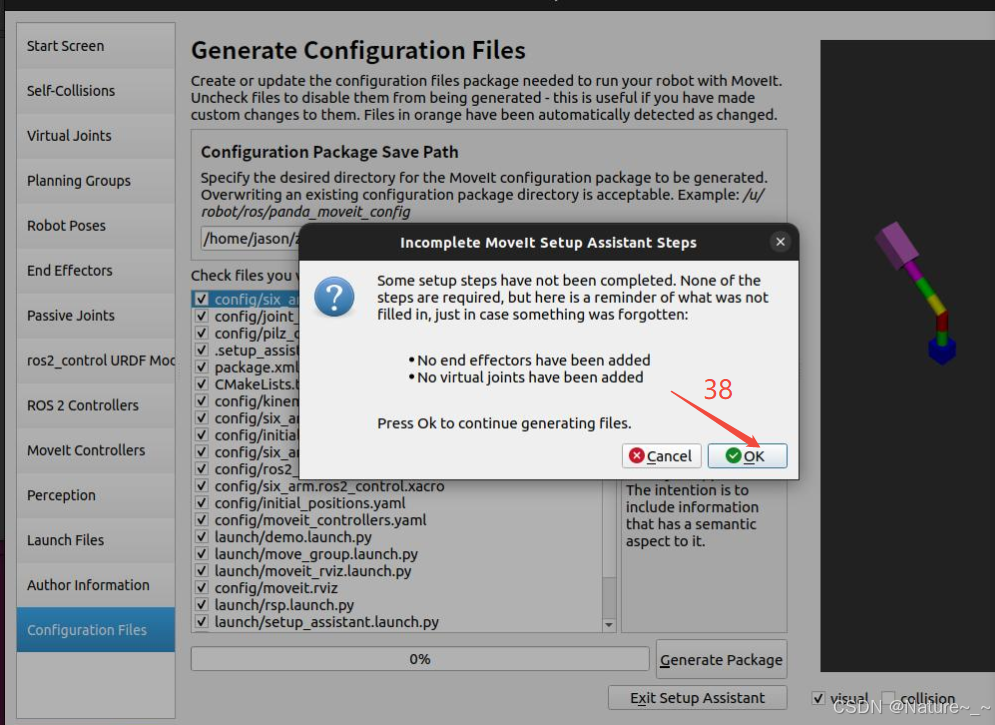Click Exit Setup Assistant button
The image size is (995, 725).
click(697, 698)
